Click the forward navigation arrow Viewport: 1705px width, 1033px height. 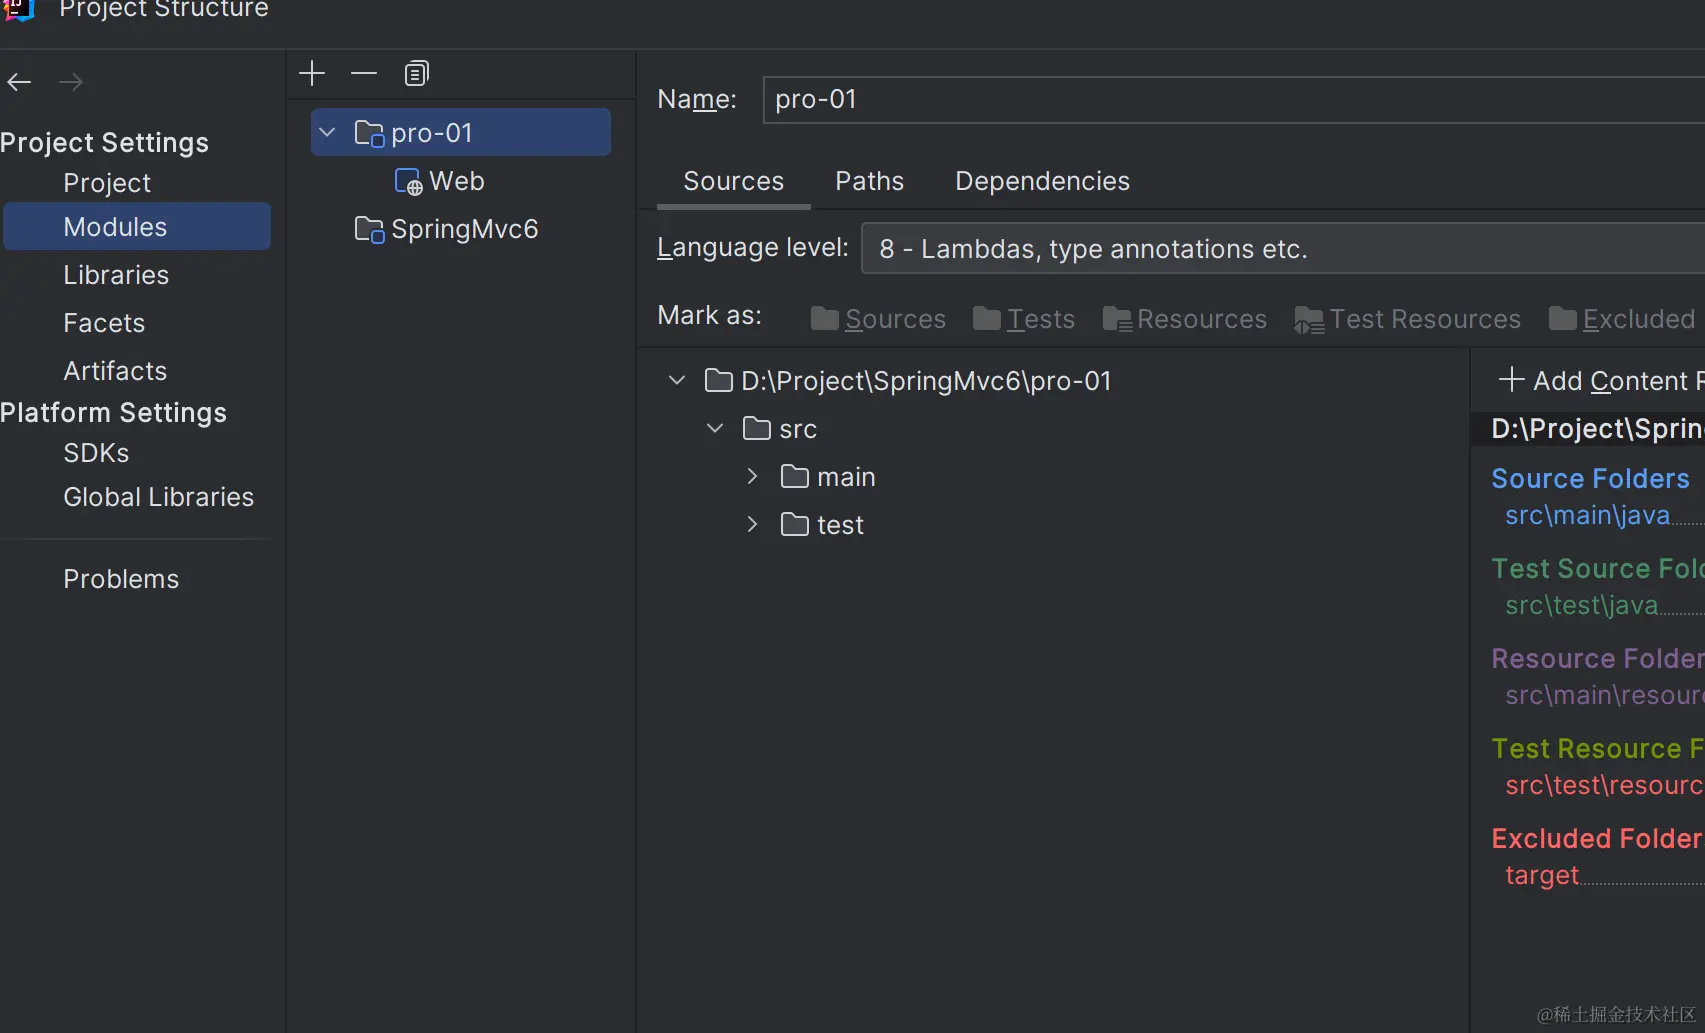pos(71,82)
